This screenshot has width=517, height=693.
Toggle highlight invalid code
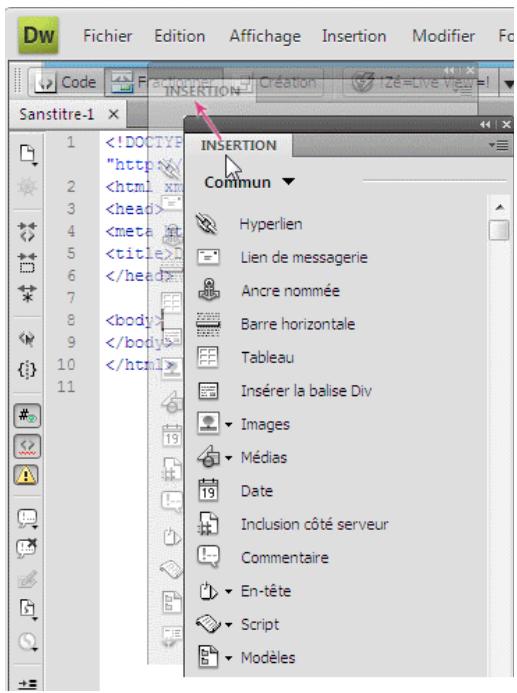click(x=27, y=446)
